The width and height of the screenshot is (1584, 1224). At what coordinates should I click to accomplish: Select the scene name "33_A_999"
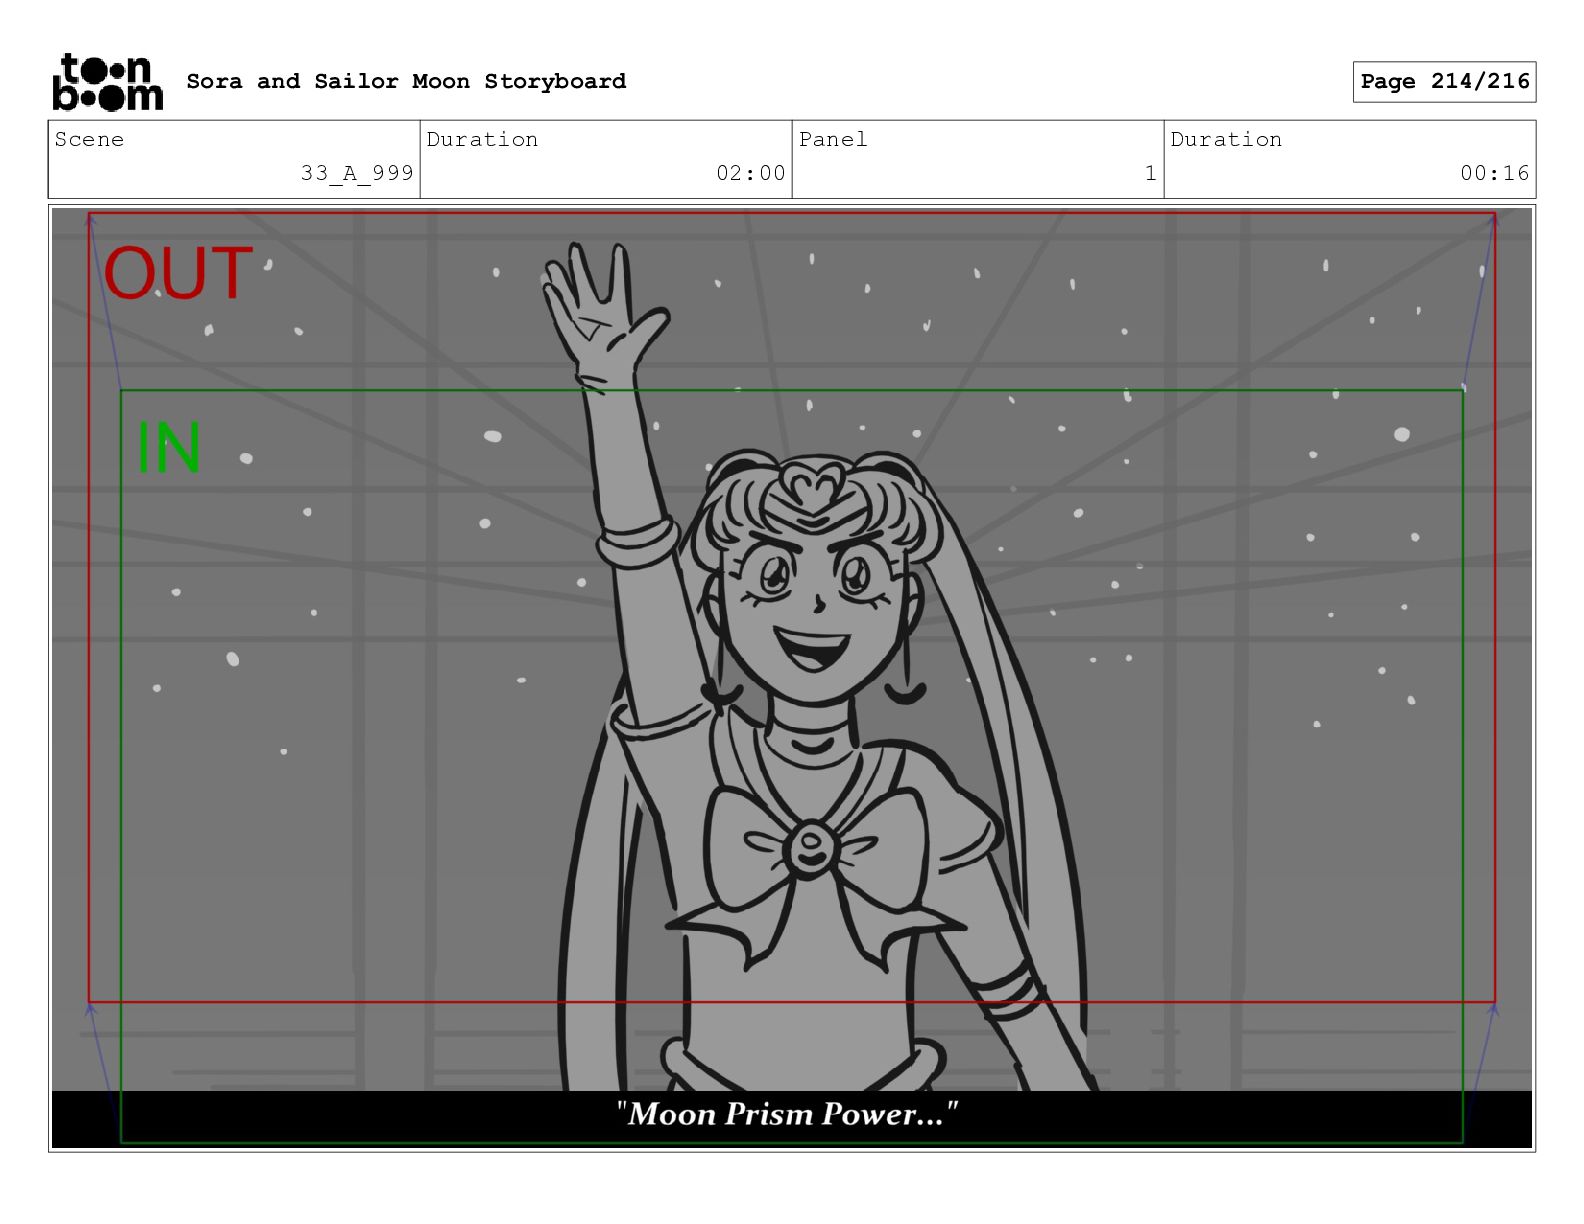click(x=357, y=173)
